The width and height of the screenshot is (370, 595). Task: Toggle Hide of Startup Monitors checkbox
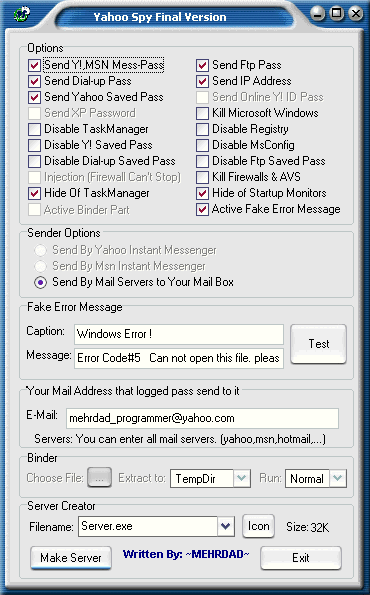(202, 193)
